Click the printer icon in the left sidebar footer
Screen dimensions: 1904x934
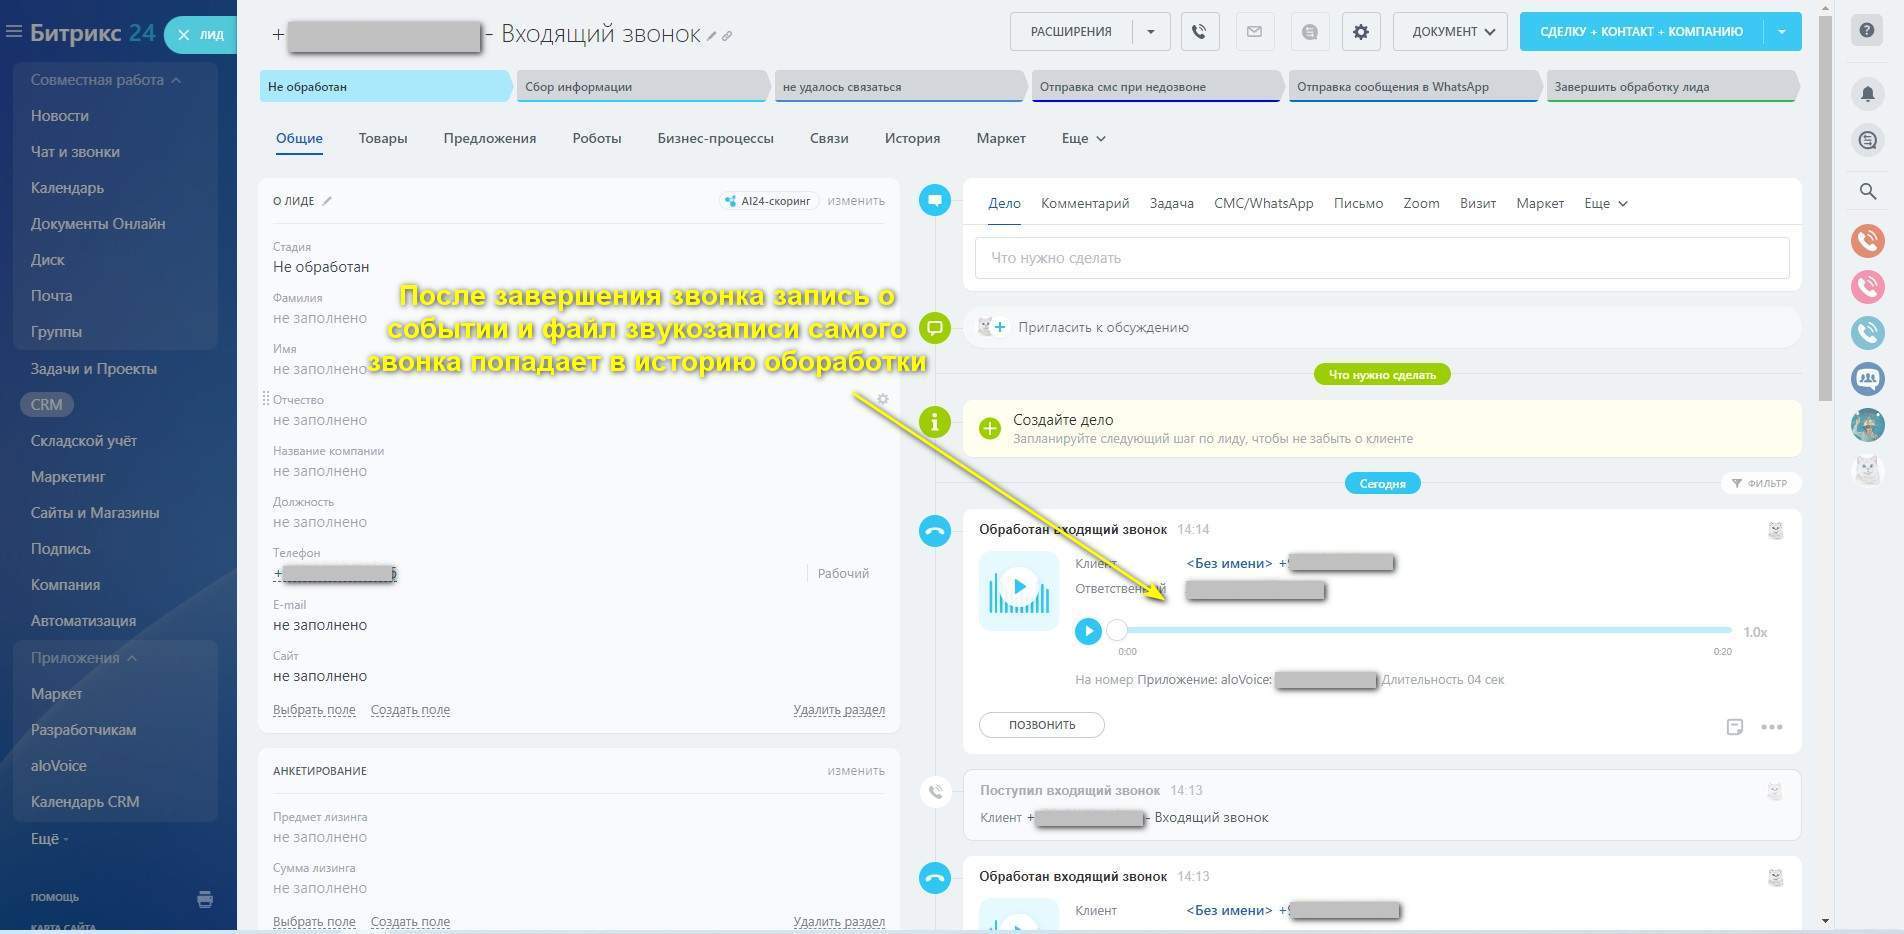tap(205, 899)
